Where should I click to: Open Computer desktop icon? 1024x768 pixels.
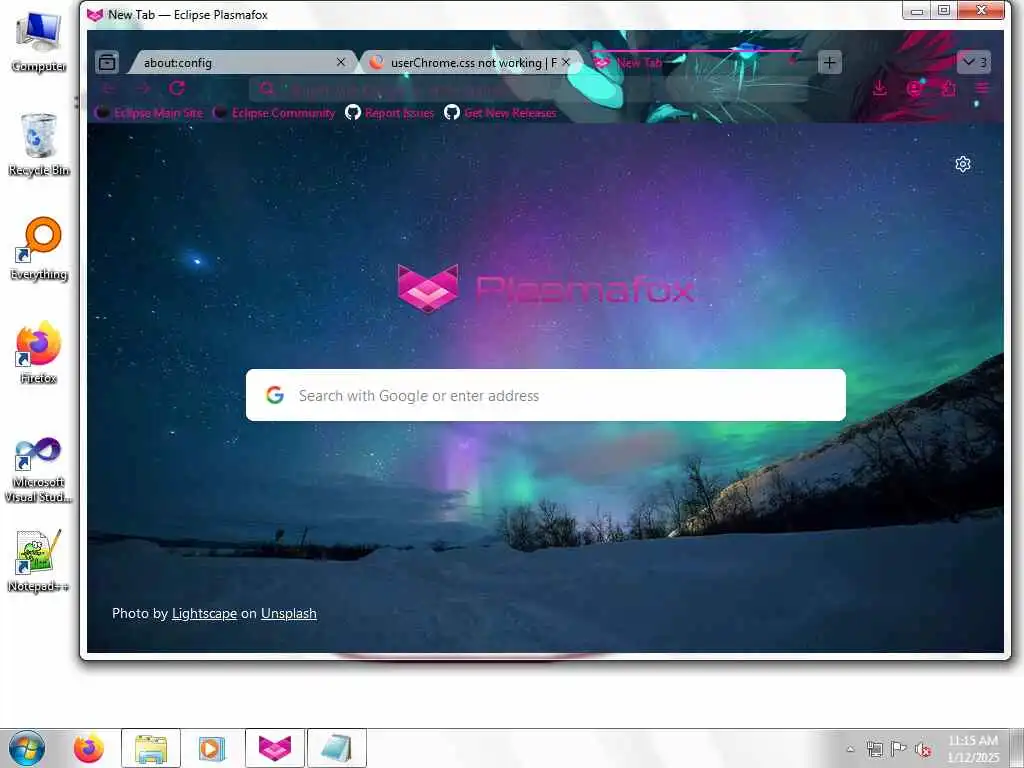pos(39,42)
